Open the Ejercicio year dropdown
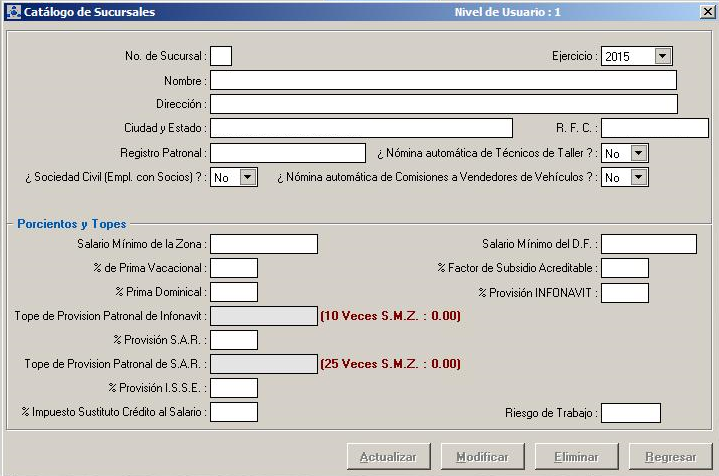 tap(663, 57)
